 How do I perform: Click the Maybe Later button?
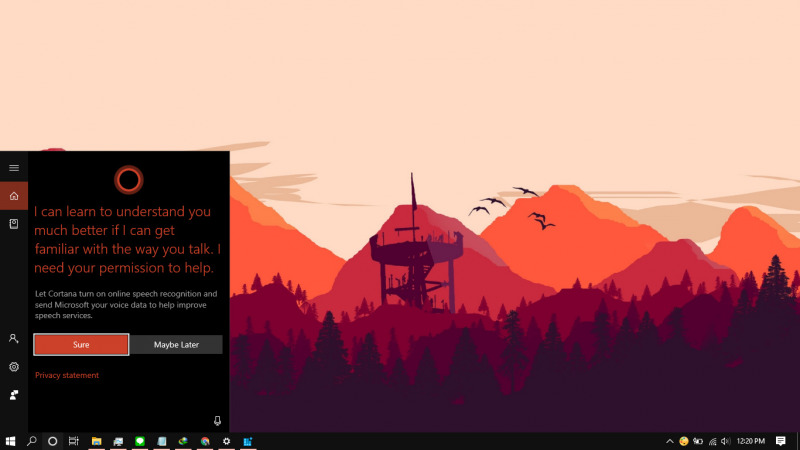[x=176, y=344]
